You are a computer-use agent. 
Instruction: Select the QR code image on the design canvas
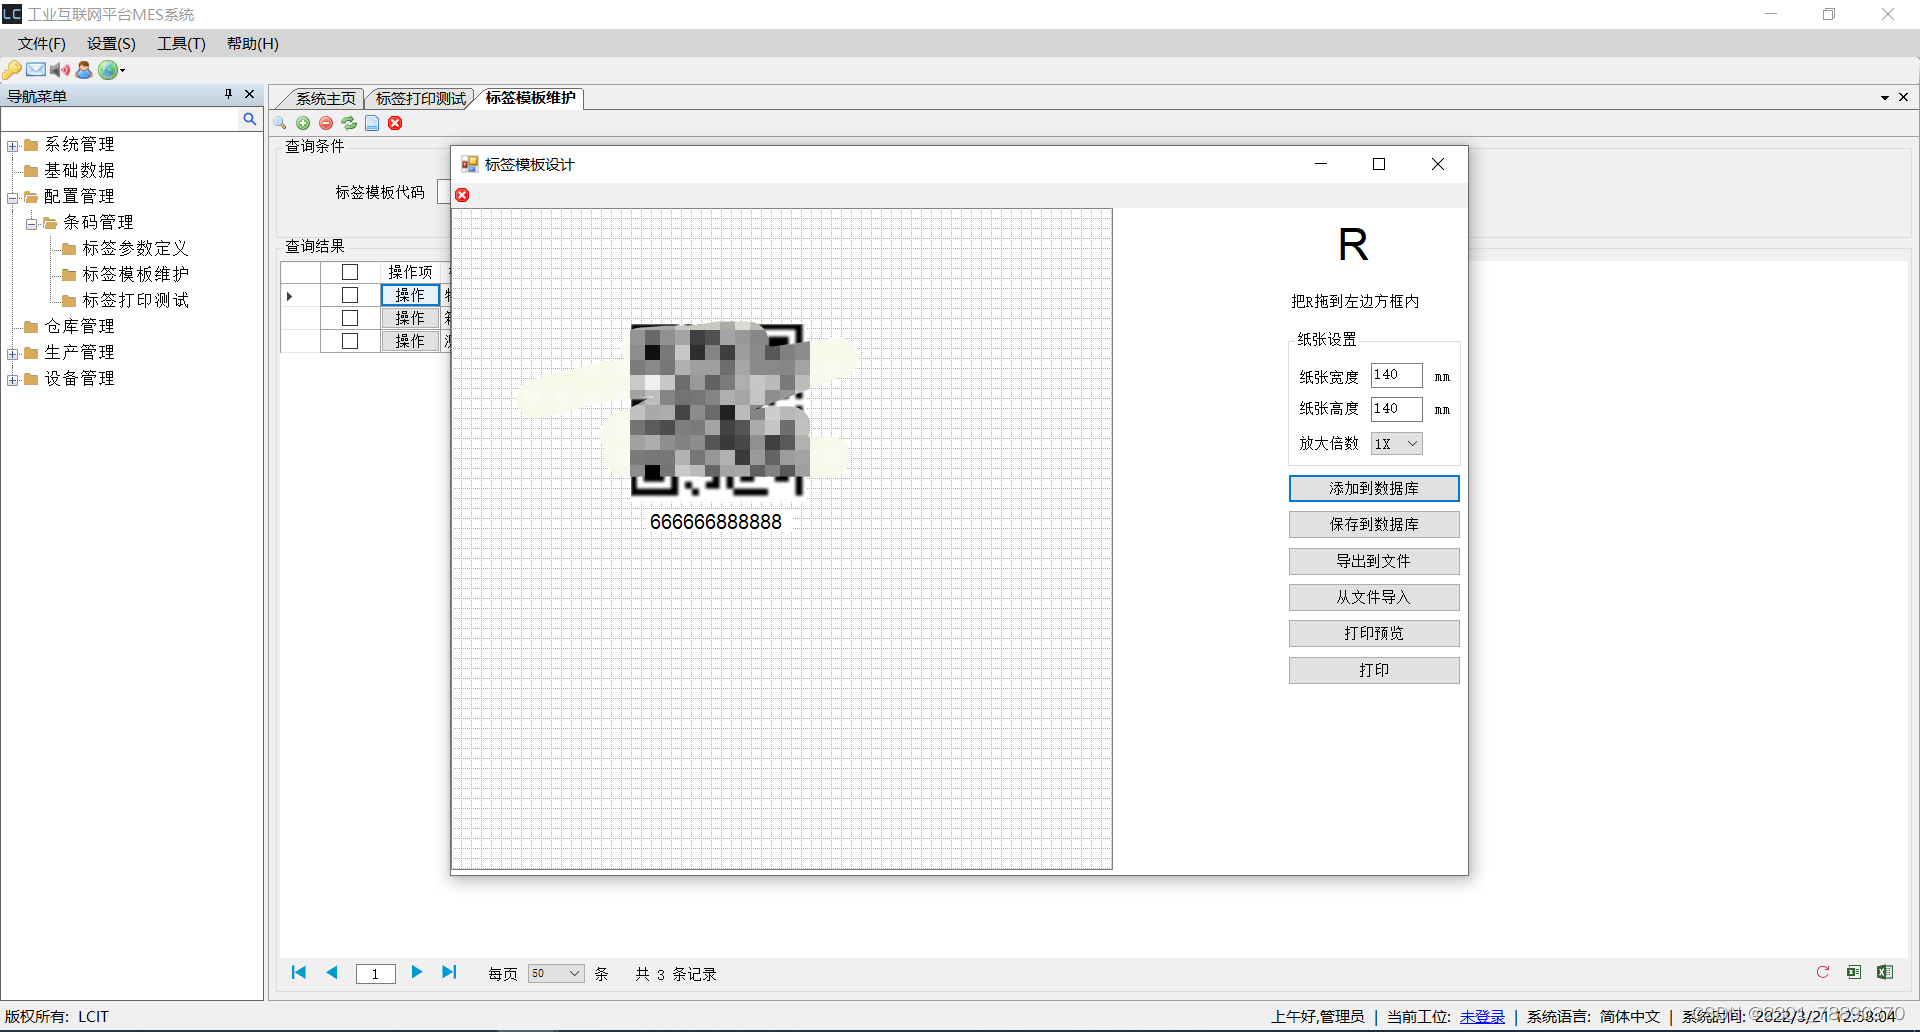(717, 410)
